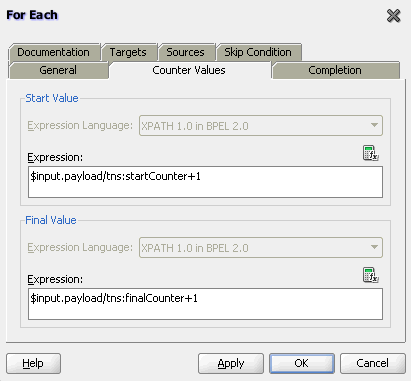Confirm with the OK button
Image resolution: width=411 pixels, height=381 pixels.
coord(302,363)
